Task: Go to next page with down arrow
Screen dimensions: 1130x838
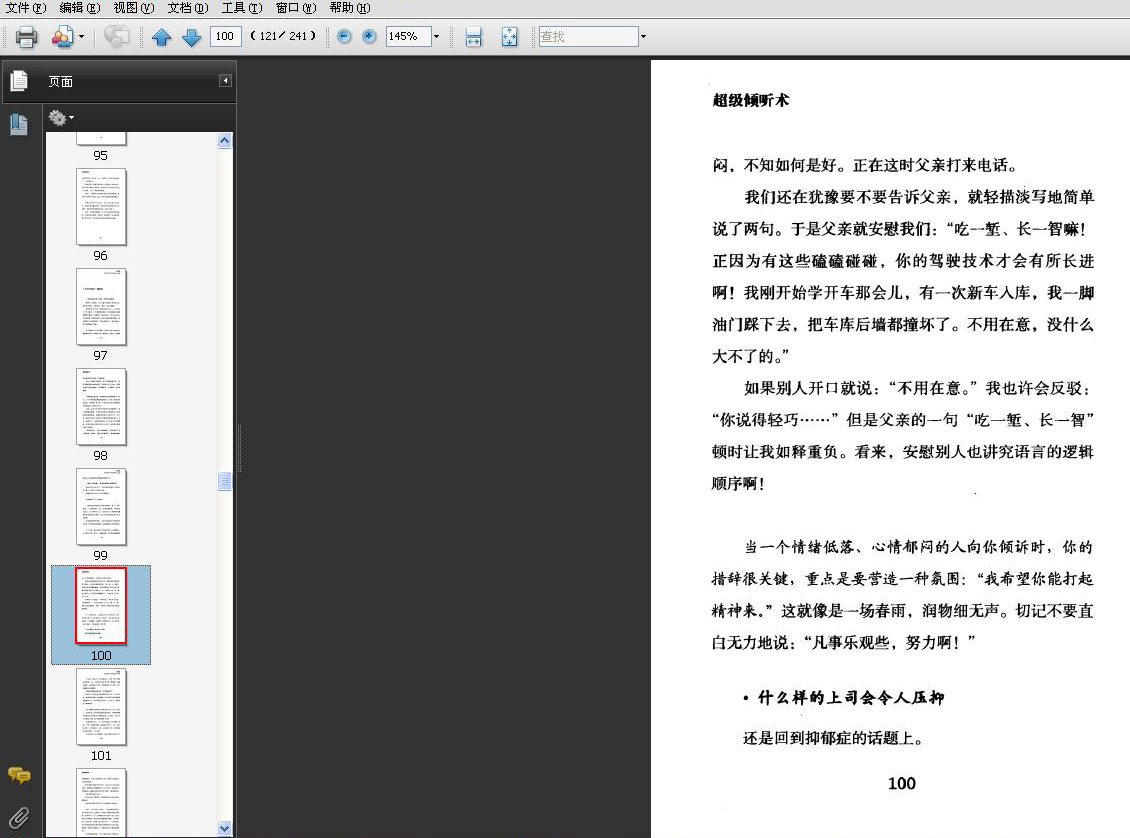Action: coord(191,37)
